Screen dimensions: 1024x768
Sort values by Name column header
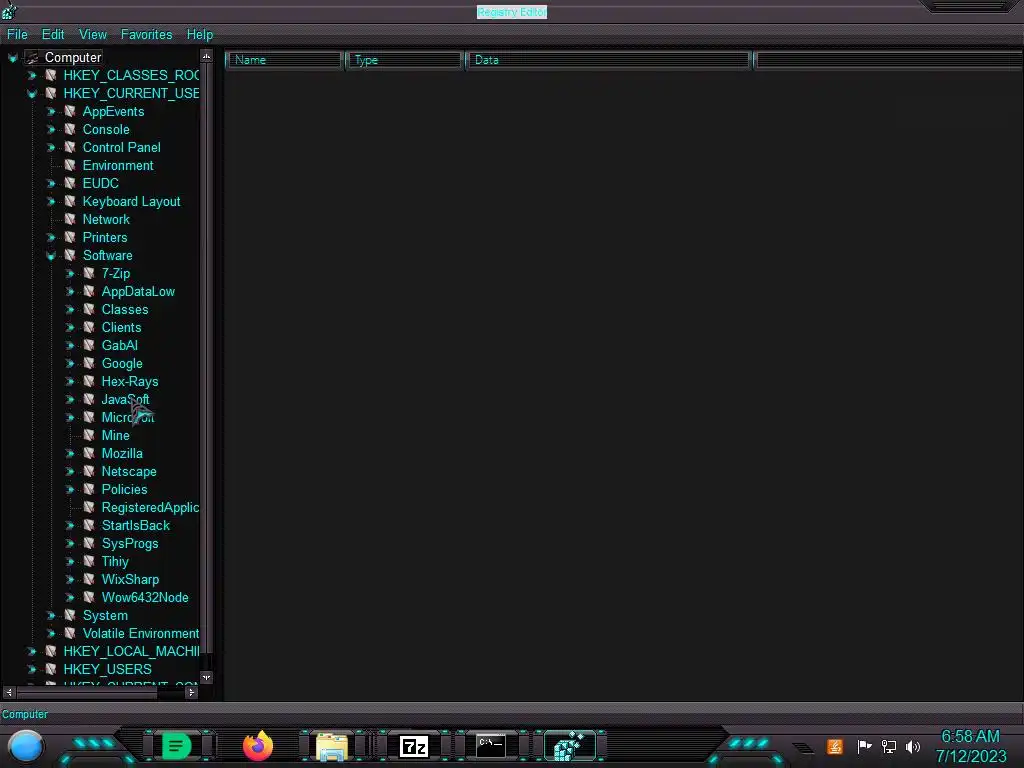pos(284,60)
